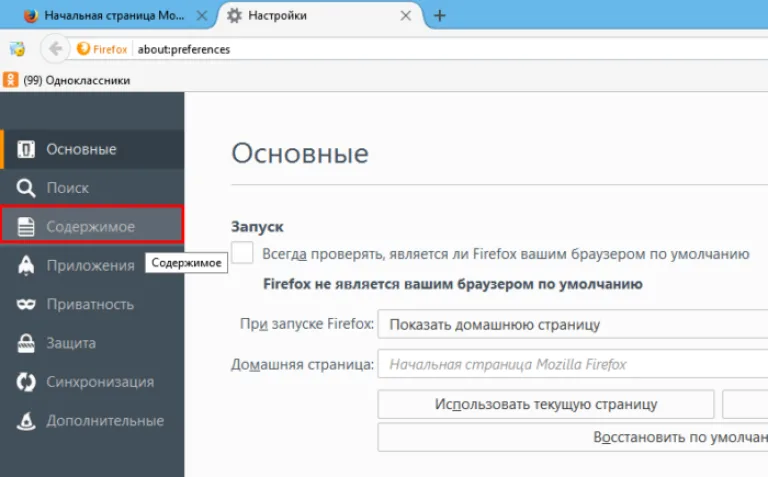The width and height of the screenshot is (768, 477).
Task: Open the Содержимое settings section
Action: (92, 225)
